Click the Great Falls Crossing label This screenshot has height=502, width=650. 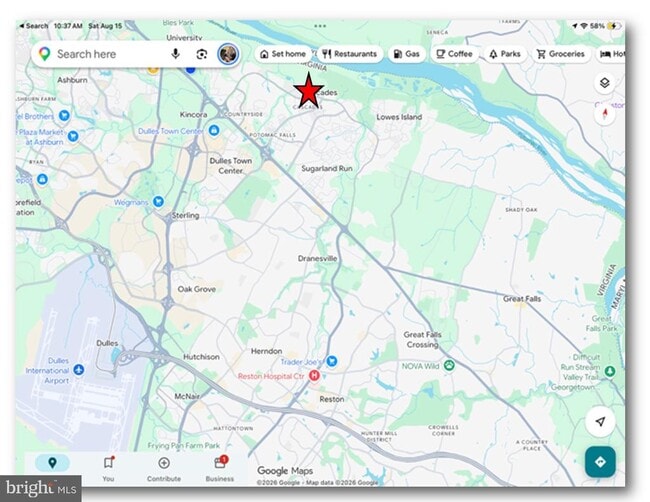click(422, 340)
